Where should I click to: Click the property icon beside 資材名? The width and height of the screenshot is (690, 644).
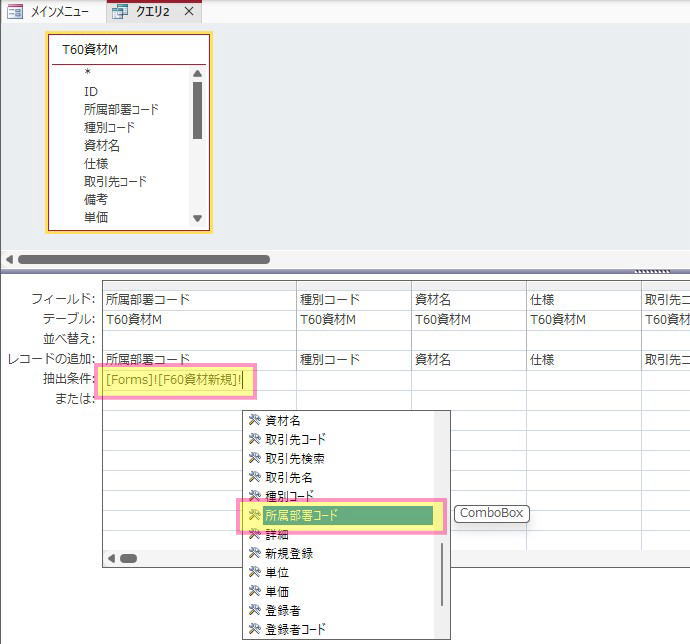click(255, 420)
